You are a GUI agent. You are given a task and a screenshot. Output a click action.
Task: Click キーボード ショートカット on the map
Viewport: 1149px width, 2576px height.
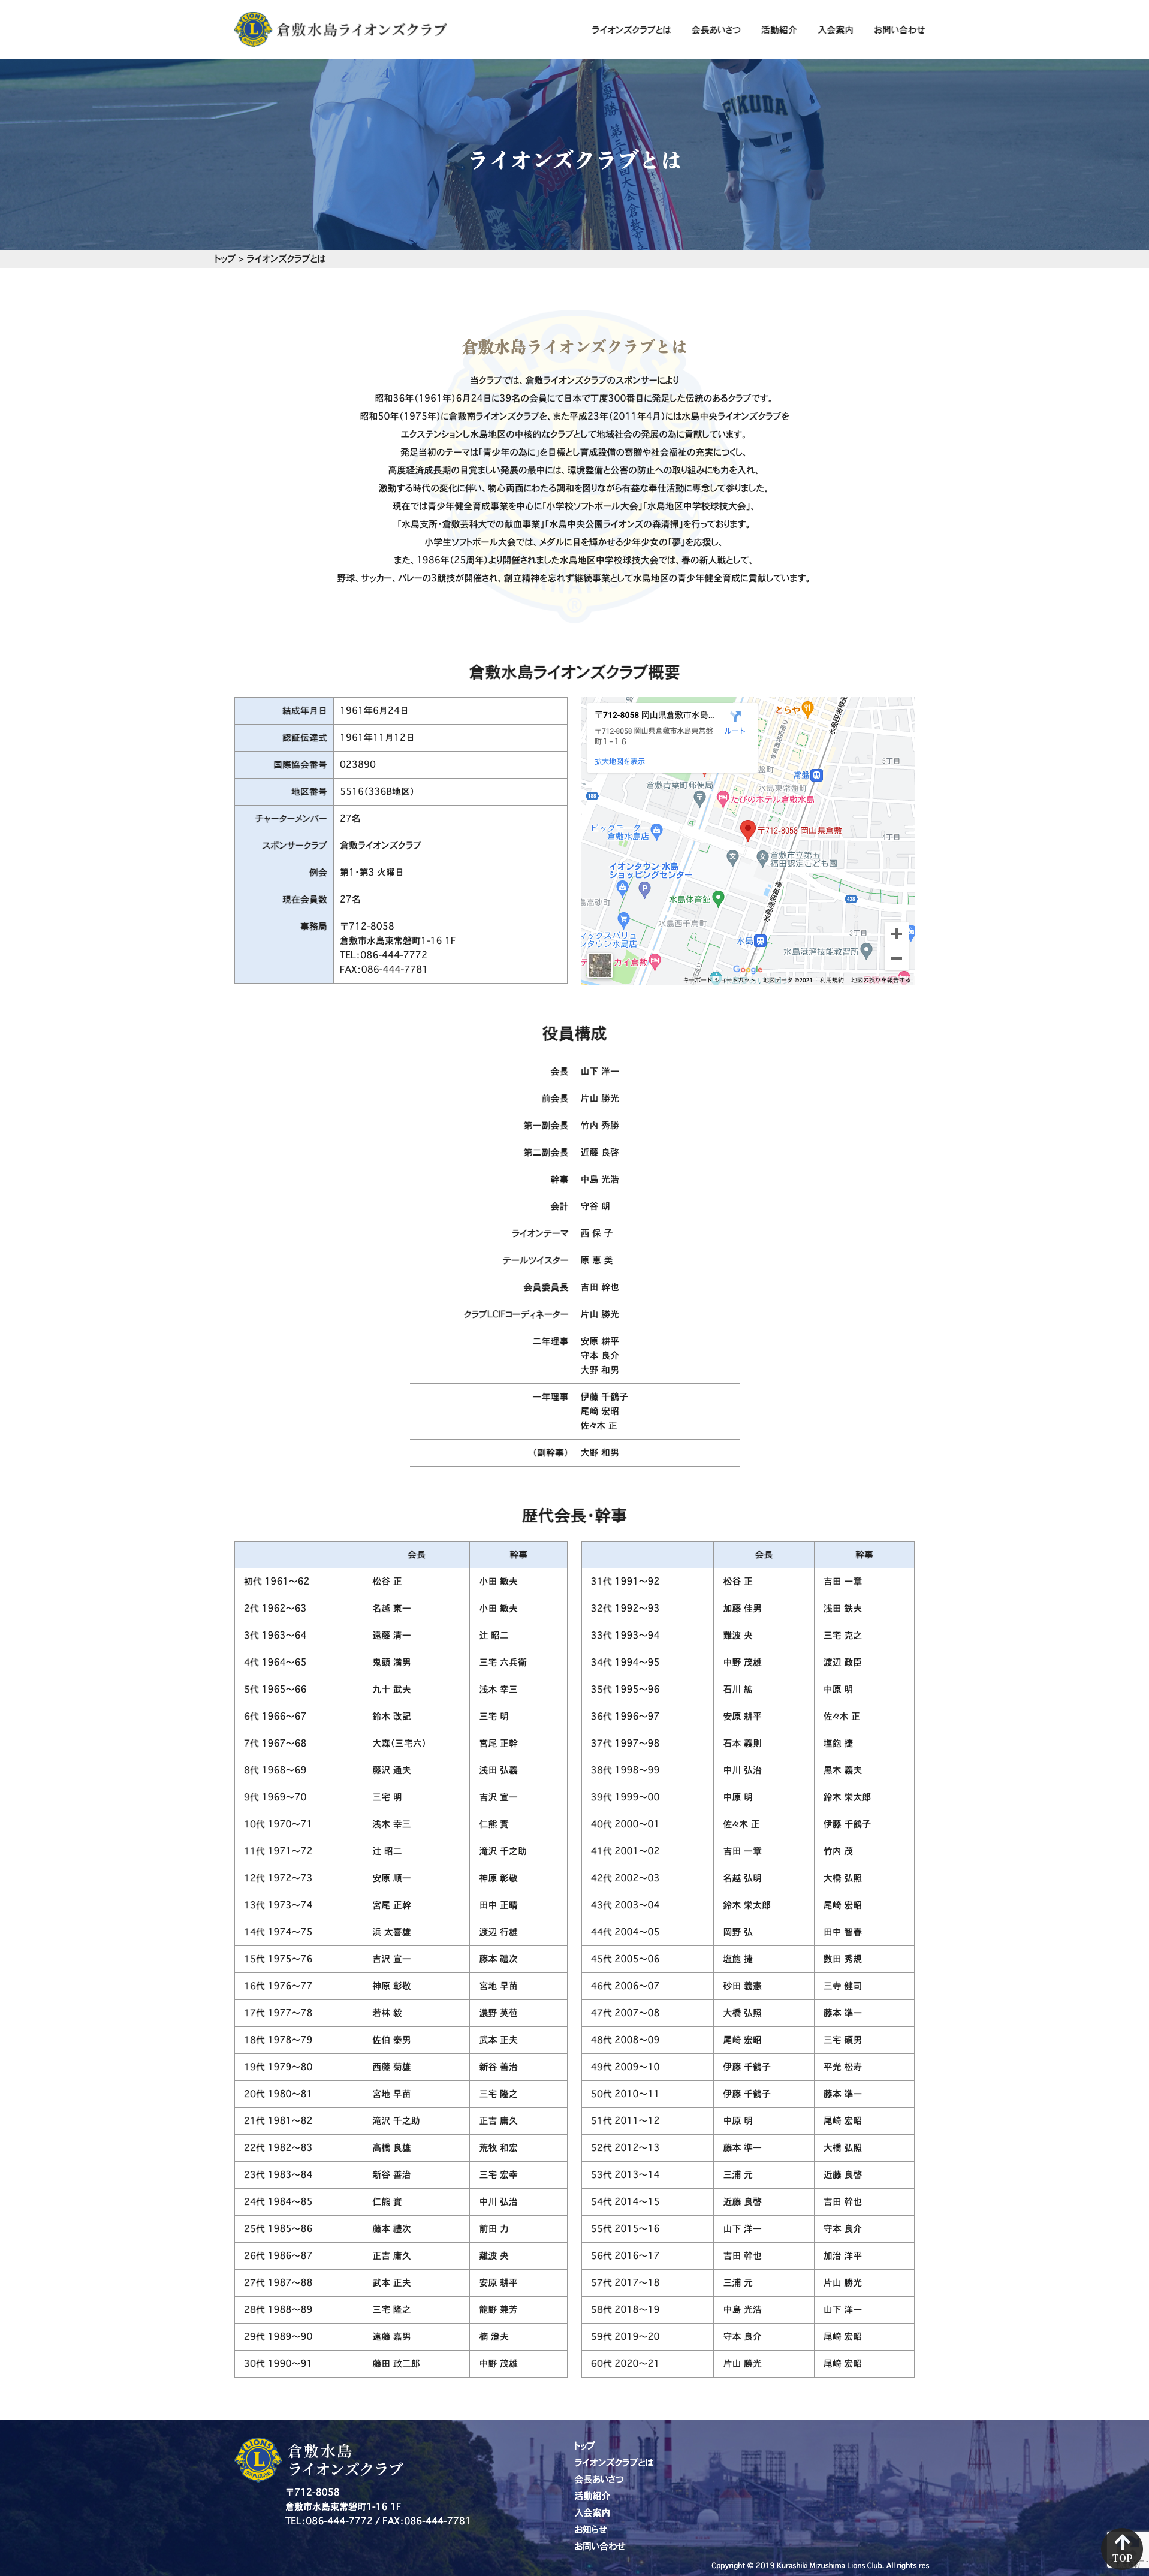719,980
